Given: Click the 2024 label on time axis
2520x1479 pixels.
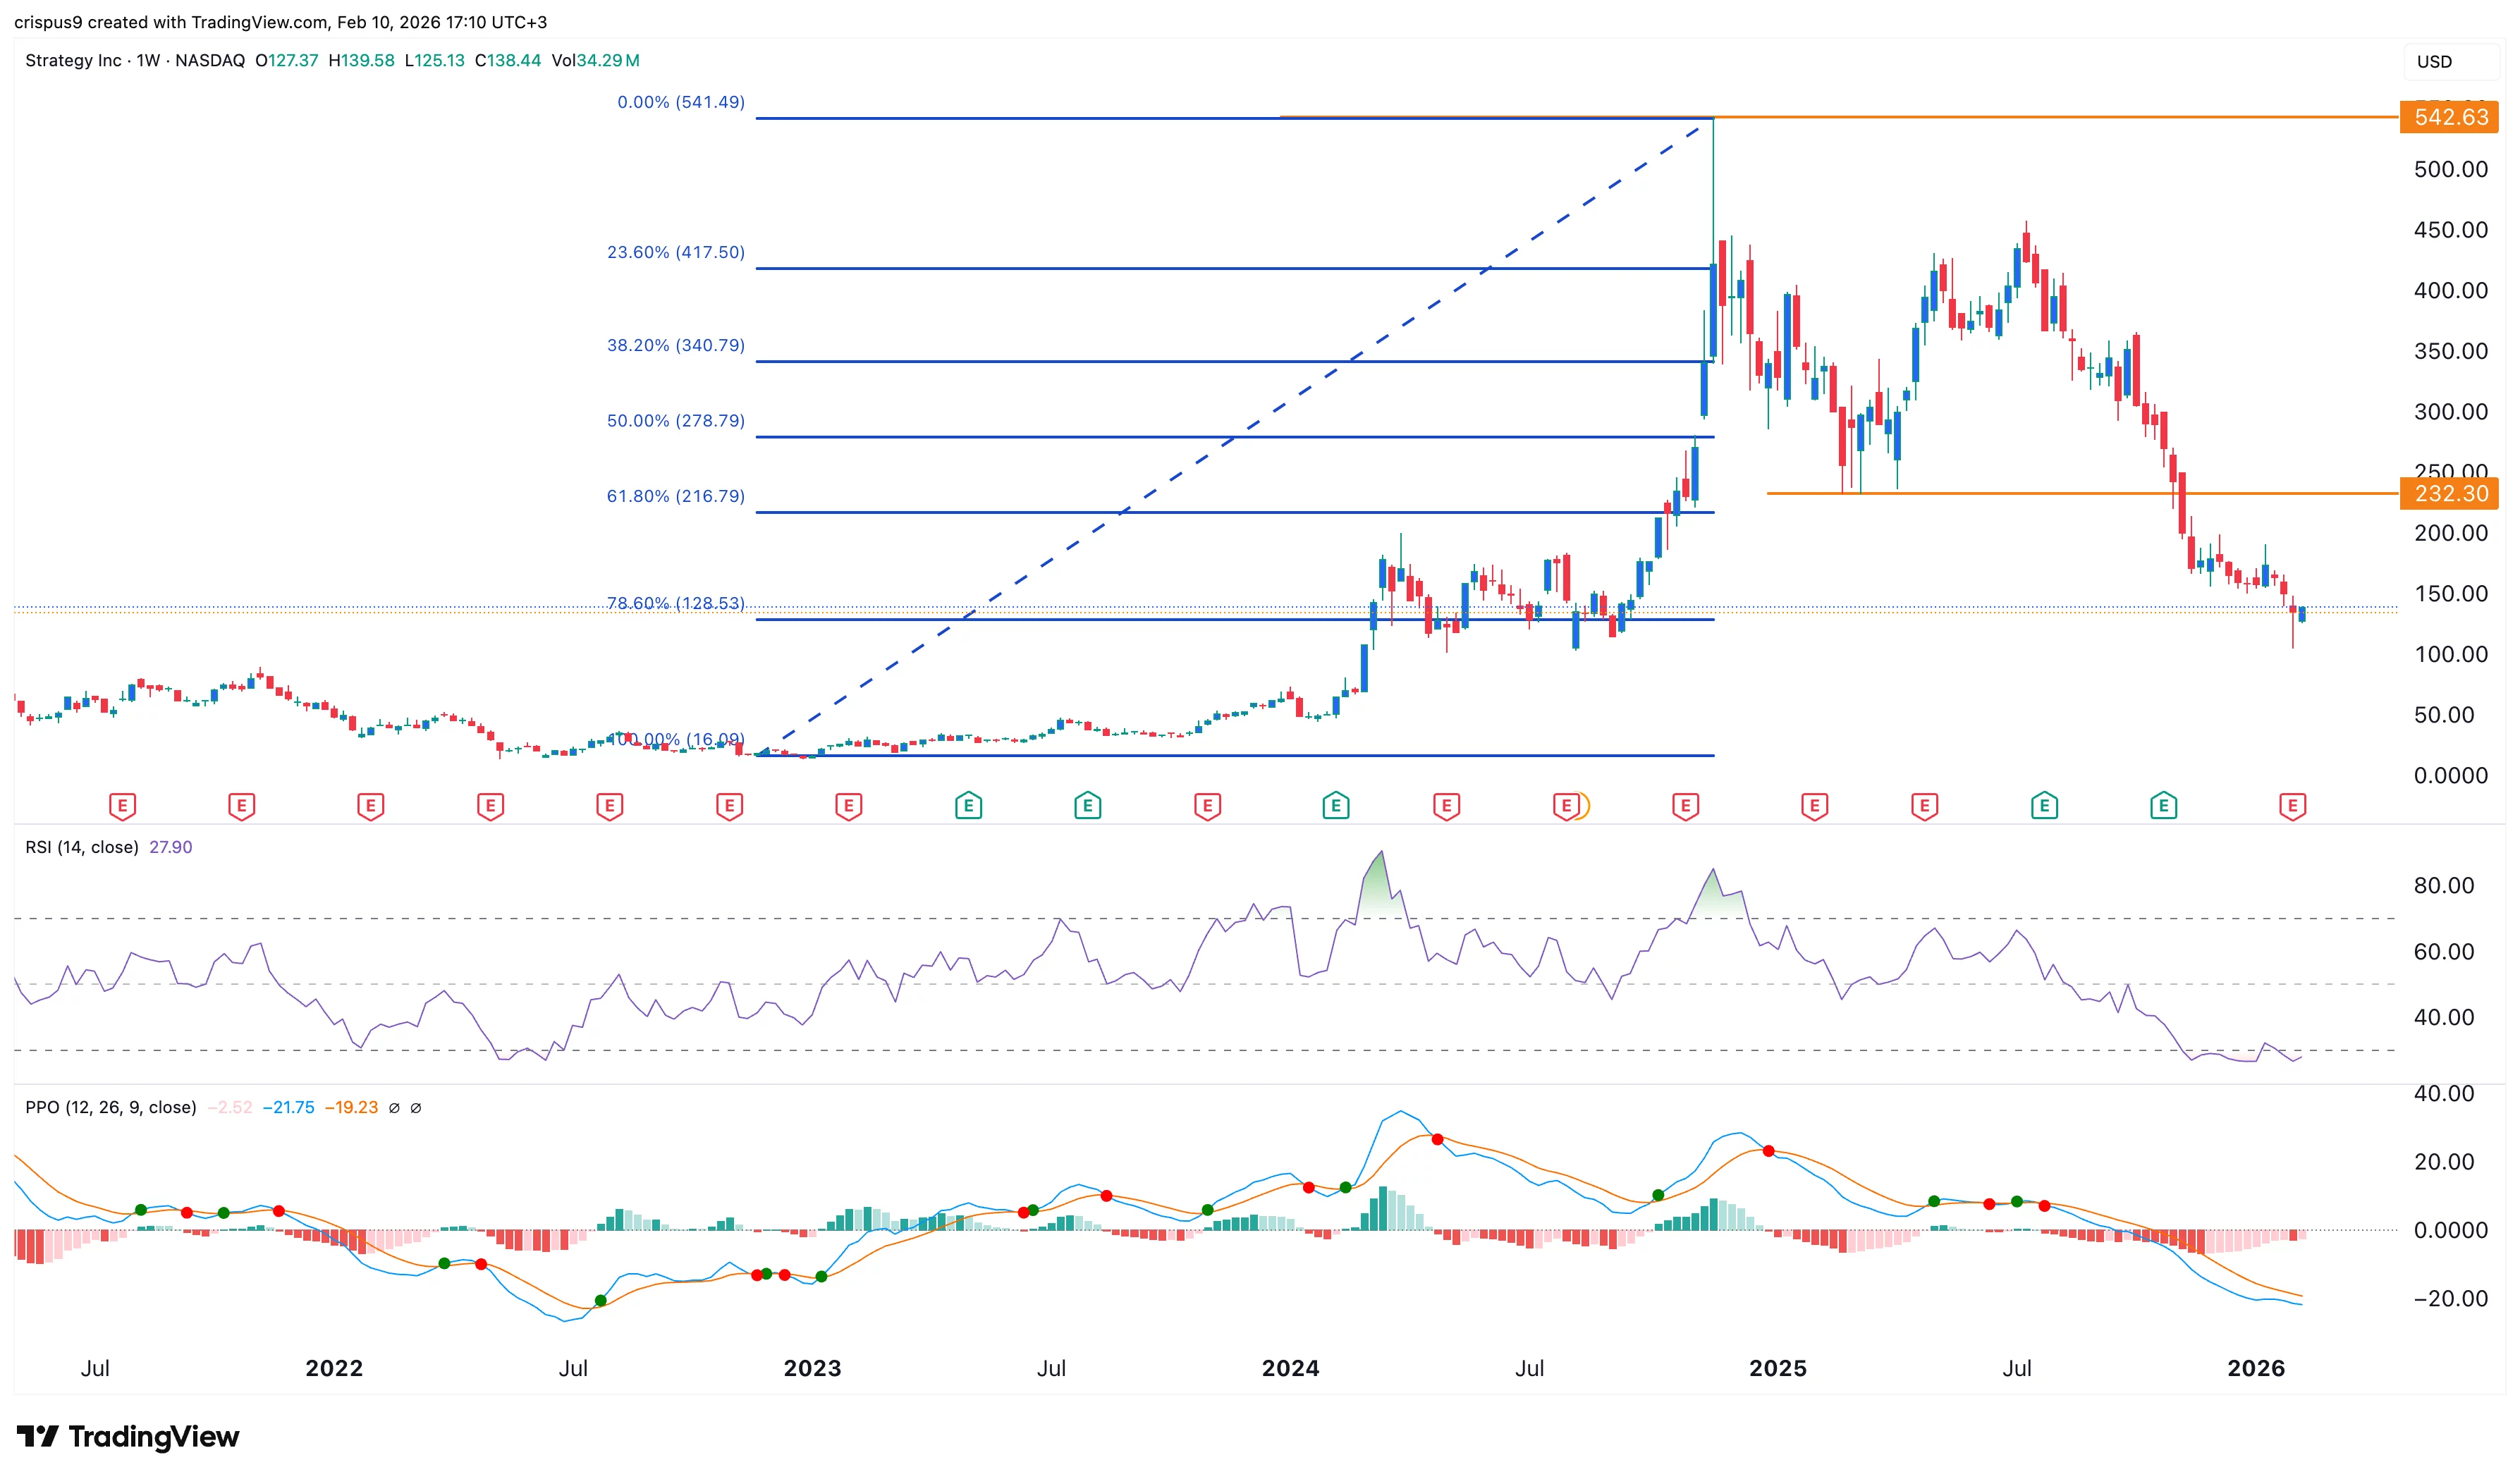Looking at the screenshot, I should [1290, 1368].
